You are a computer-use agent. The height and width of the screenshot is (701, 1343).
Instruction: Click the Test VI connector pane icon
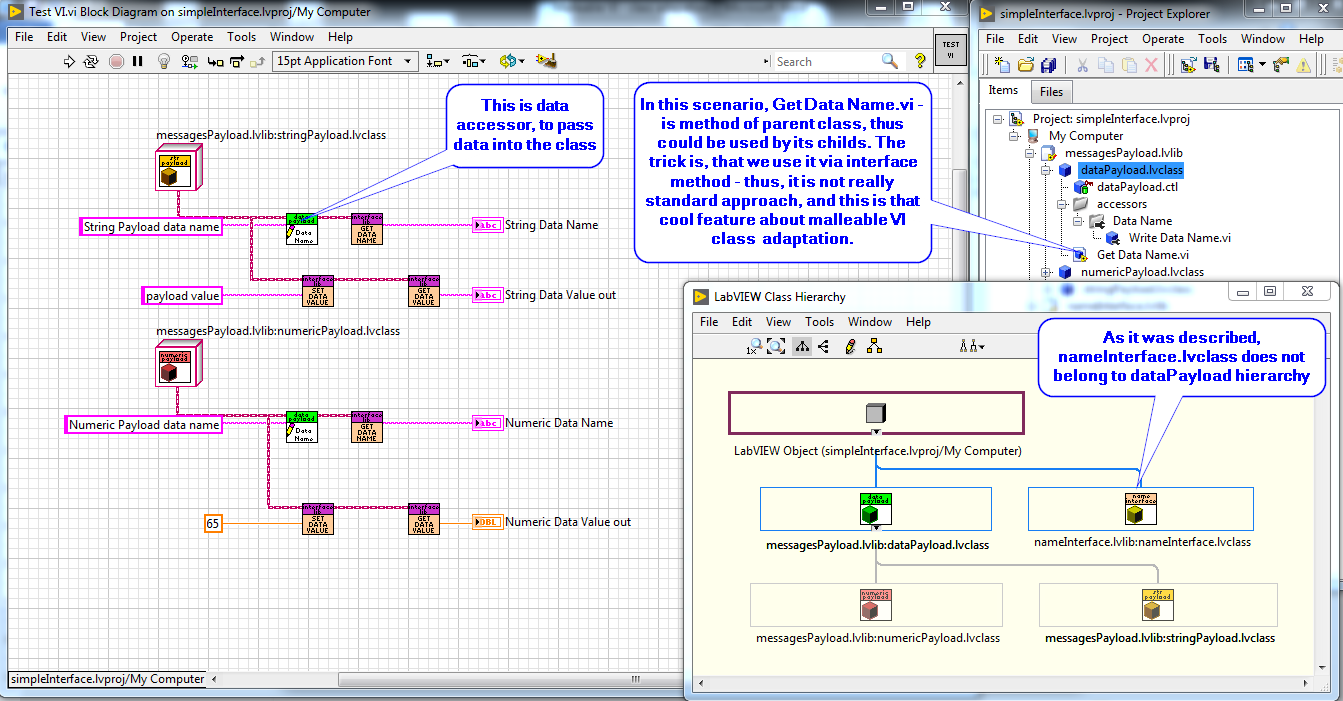pos(950,50)
